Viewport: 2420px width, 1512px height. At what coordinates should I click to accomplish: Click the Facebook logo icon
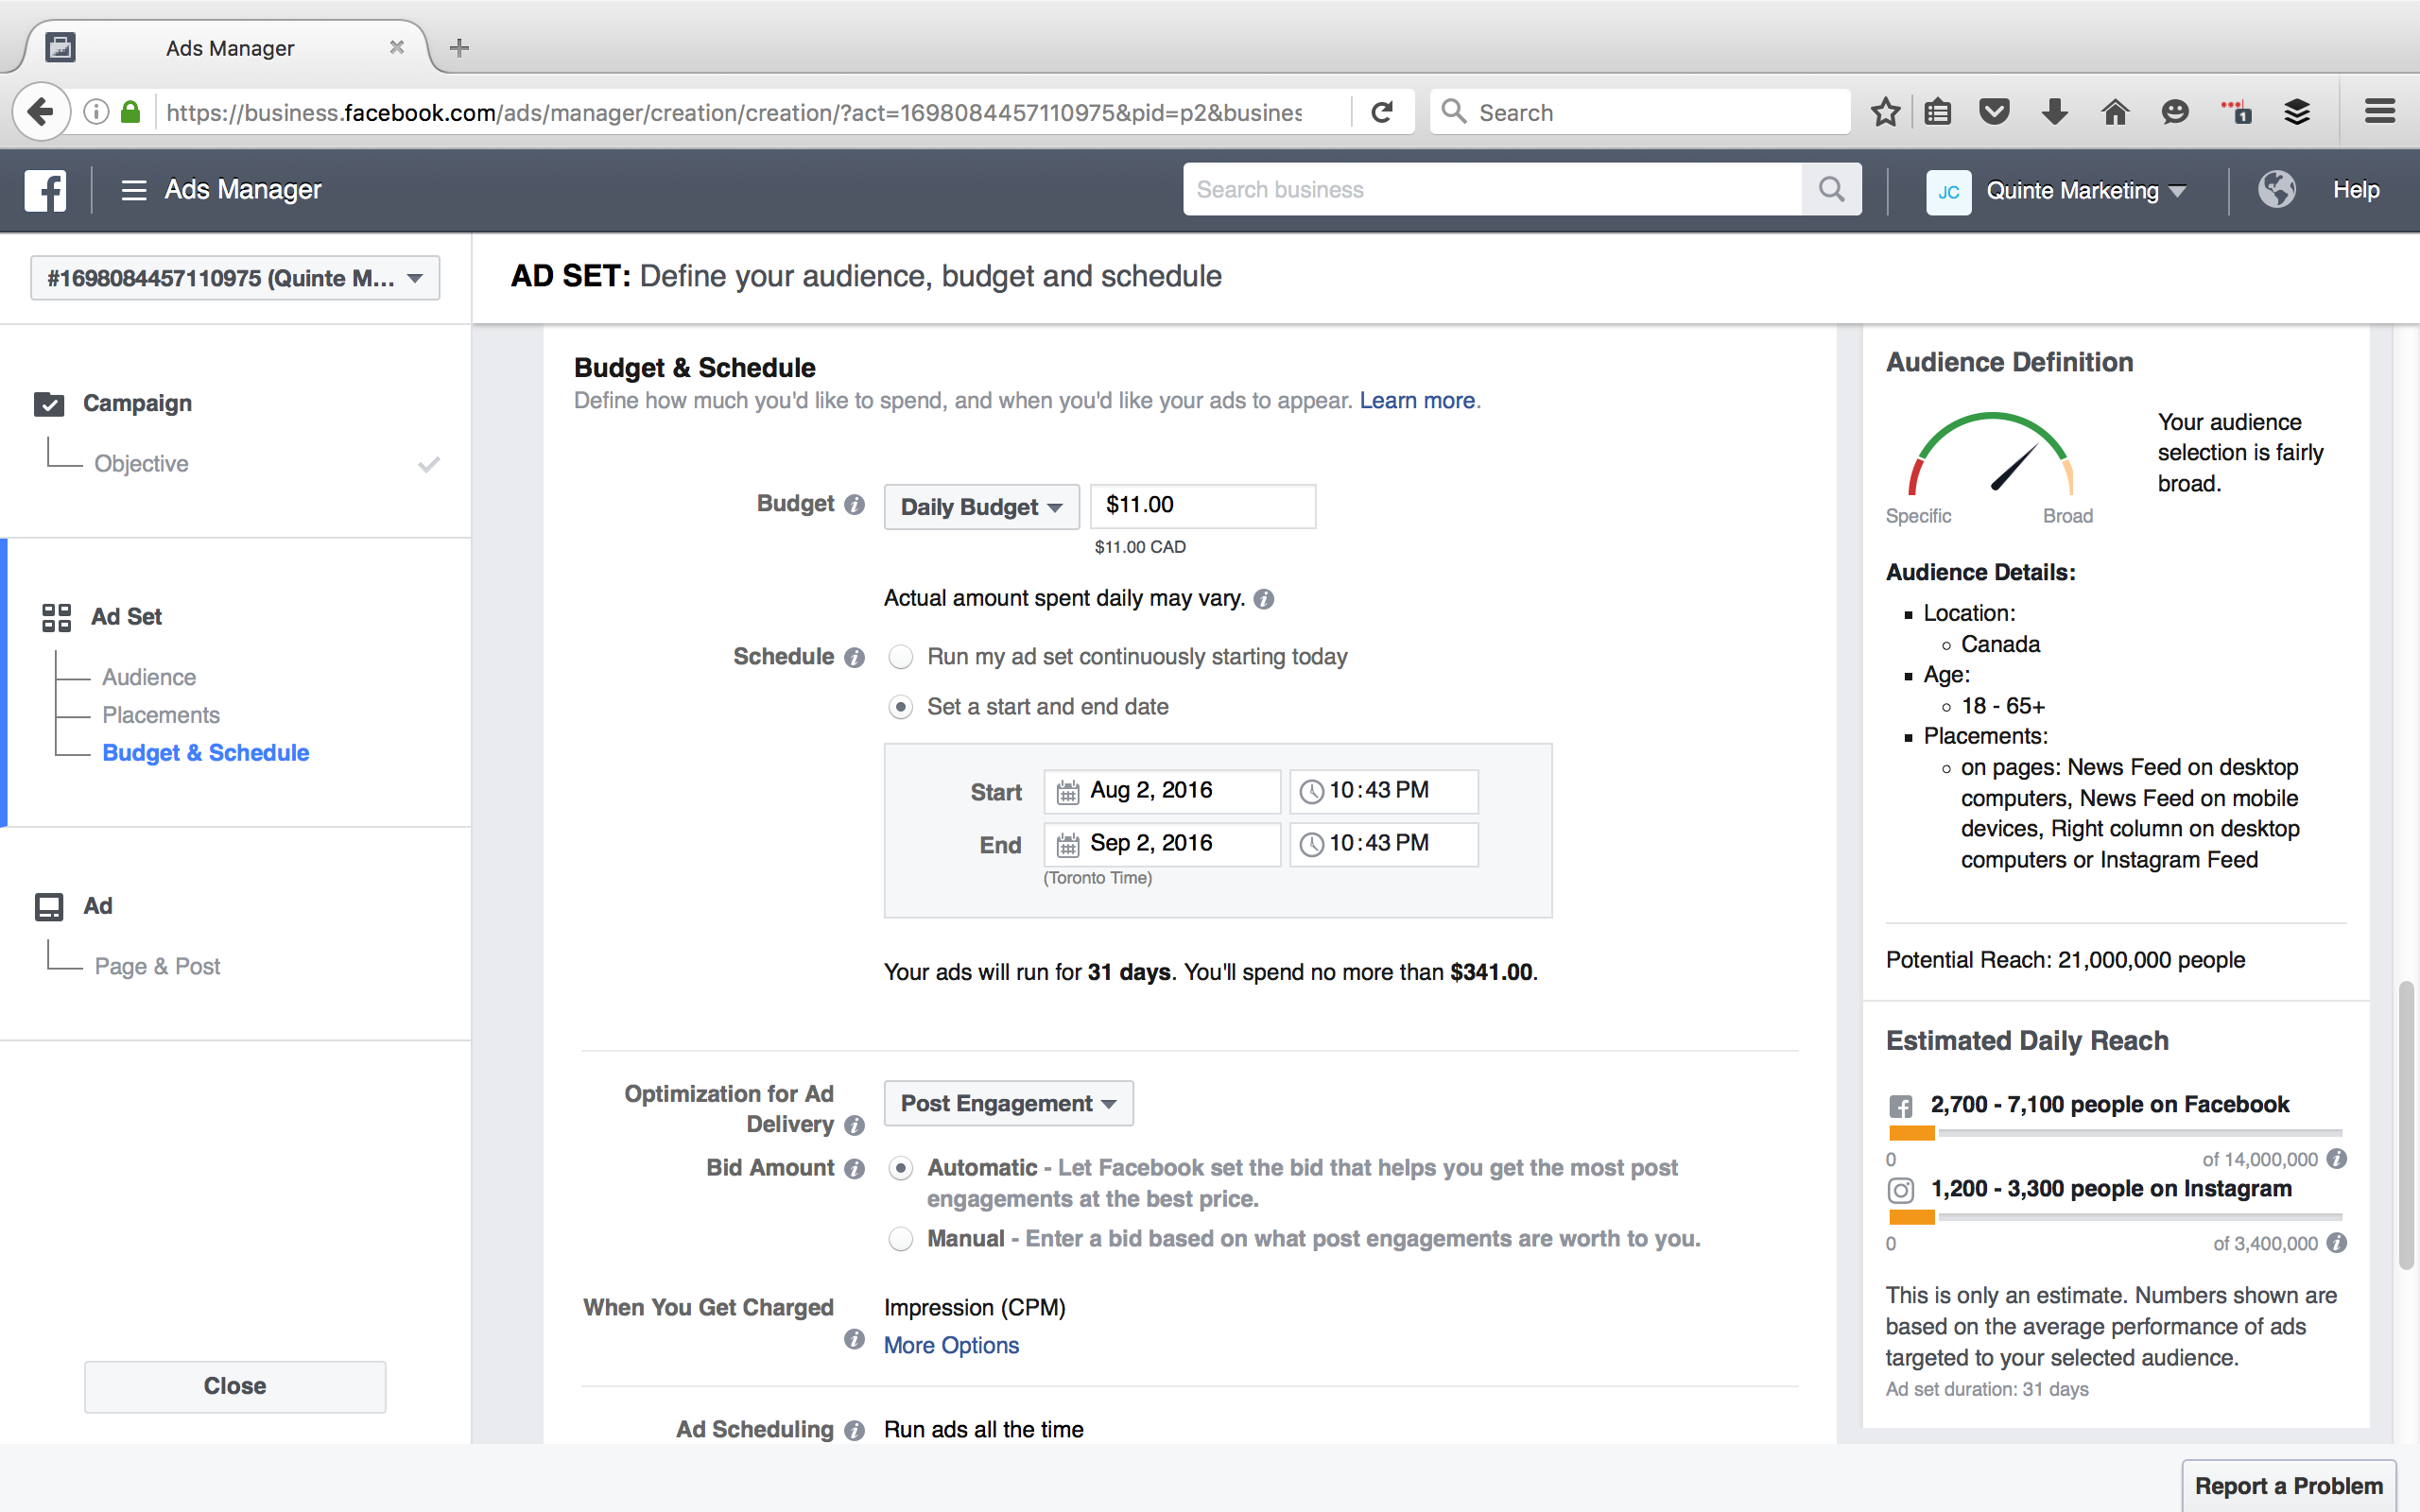(x=46, y=190)
